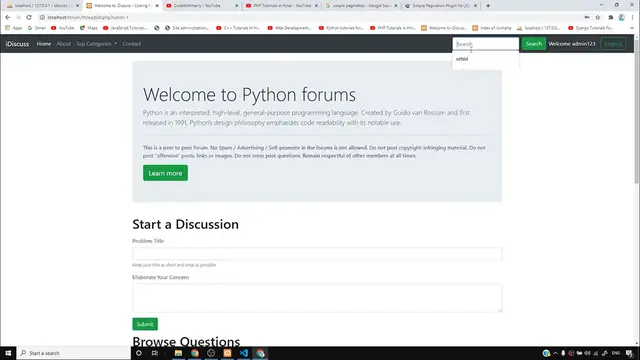Screen dimensions: 640x360
Task: Focus the Elaborate Your Concern textarea
Action: click(317, 298)
